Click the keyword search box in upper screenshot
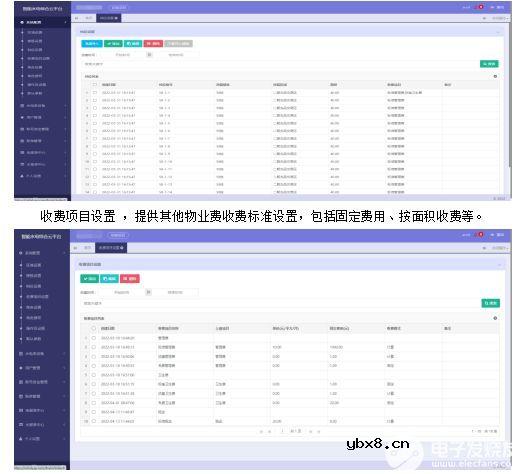 pos(280,64)
